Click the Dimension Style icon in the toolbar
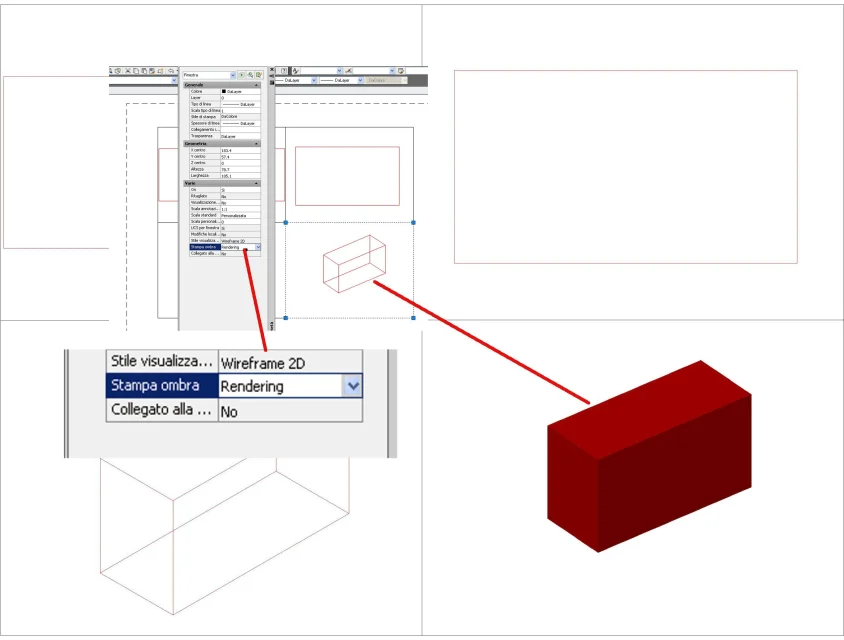Screen dimensions: 844x640 [x=348, y=71]
